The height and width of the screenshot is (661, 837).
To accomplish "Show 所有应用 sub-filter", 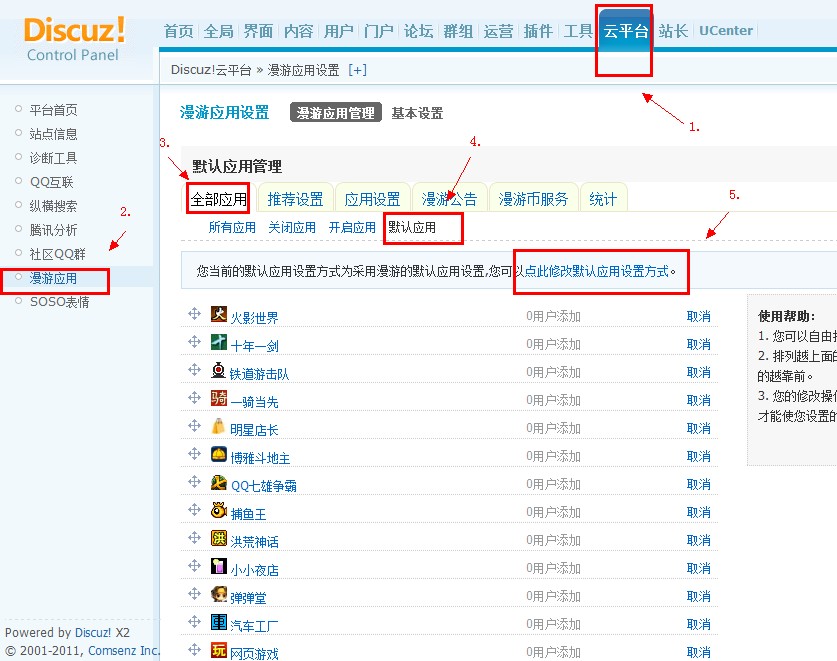I will 232,227.
